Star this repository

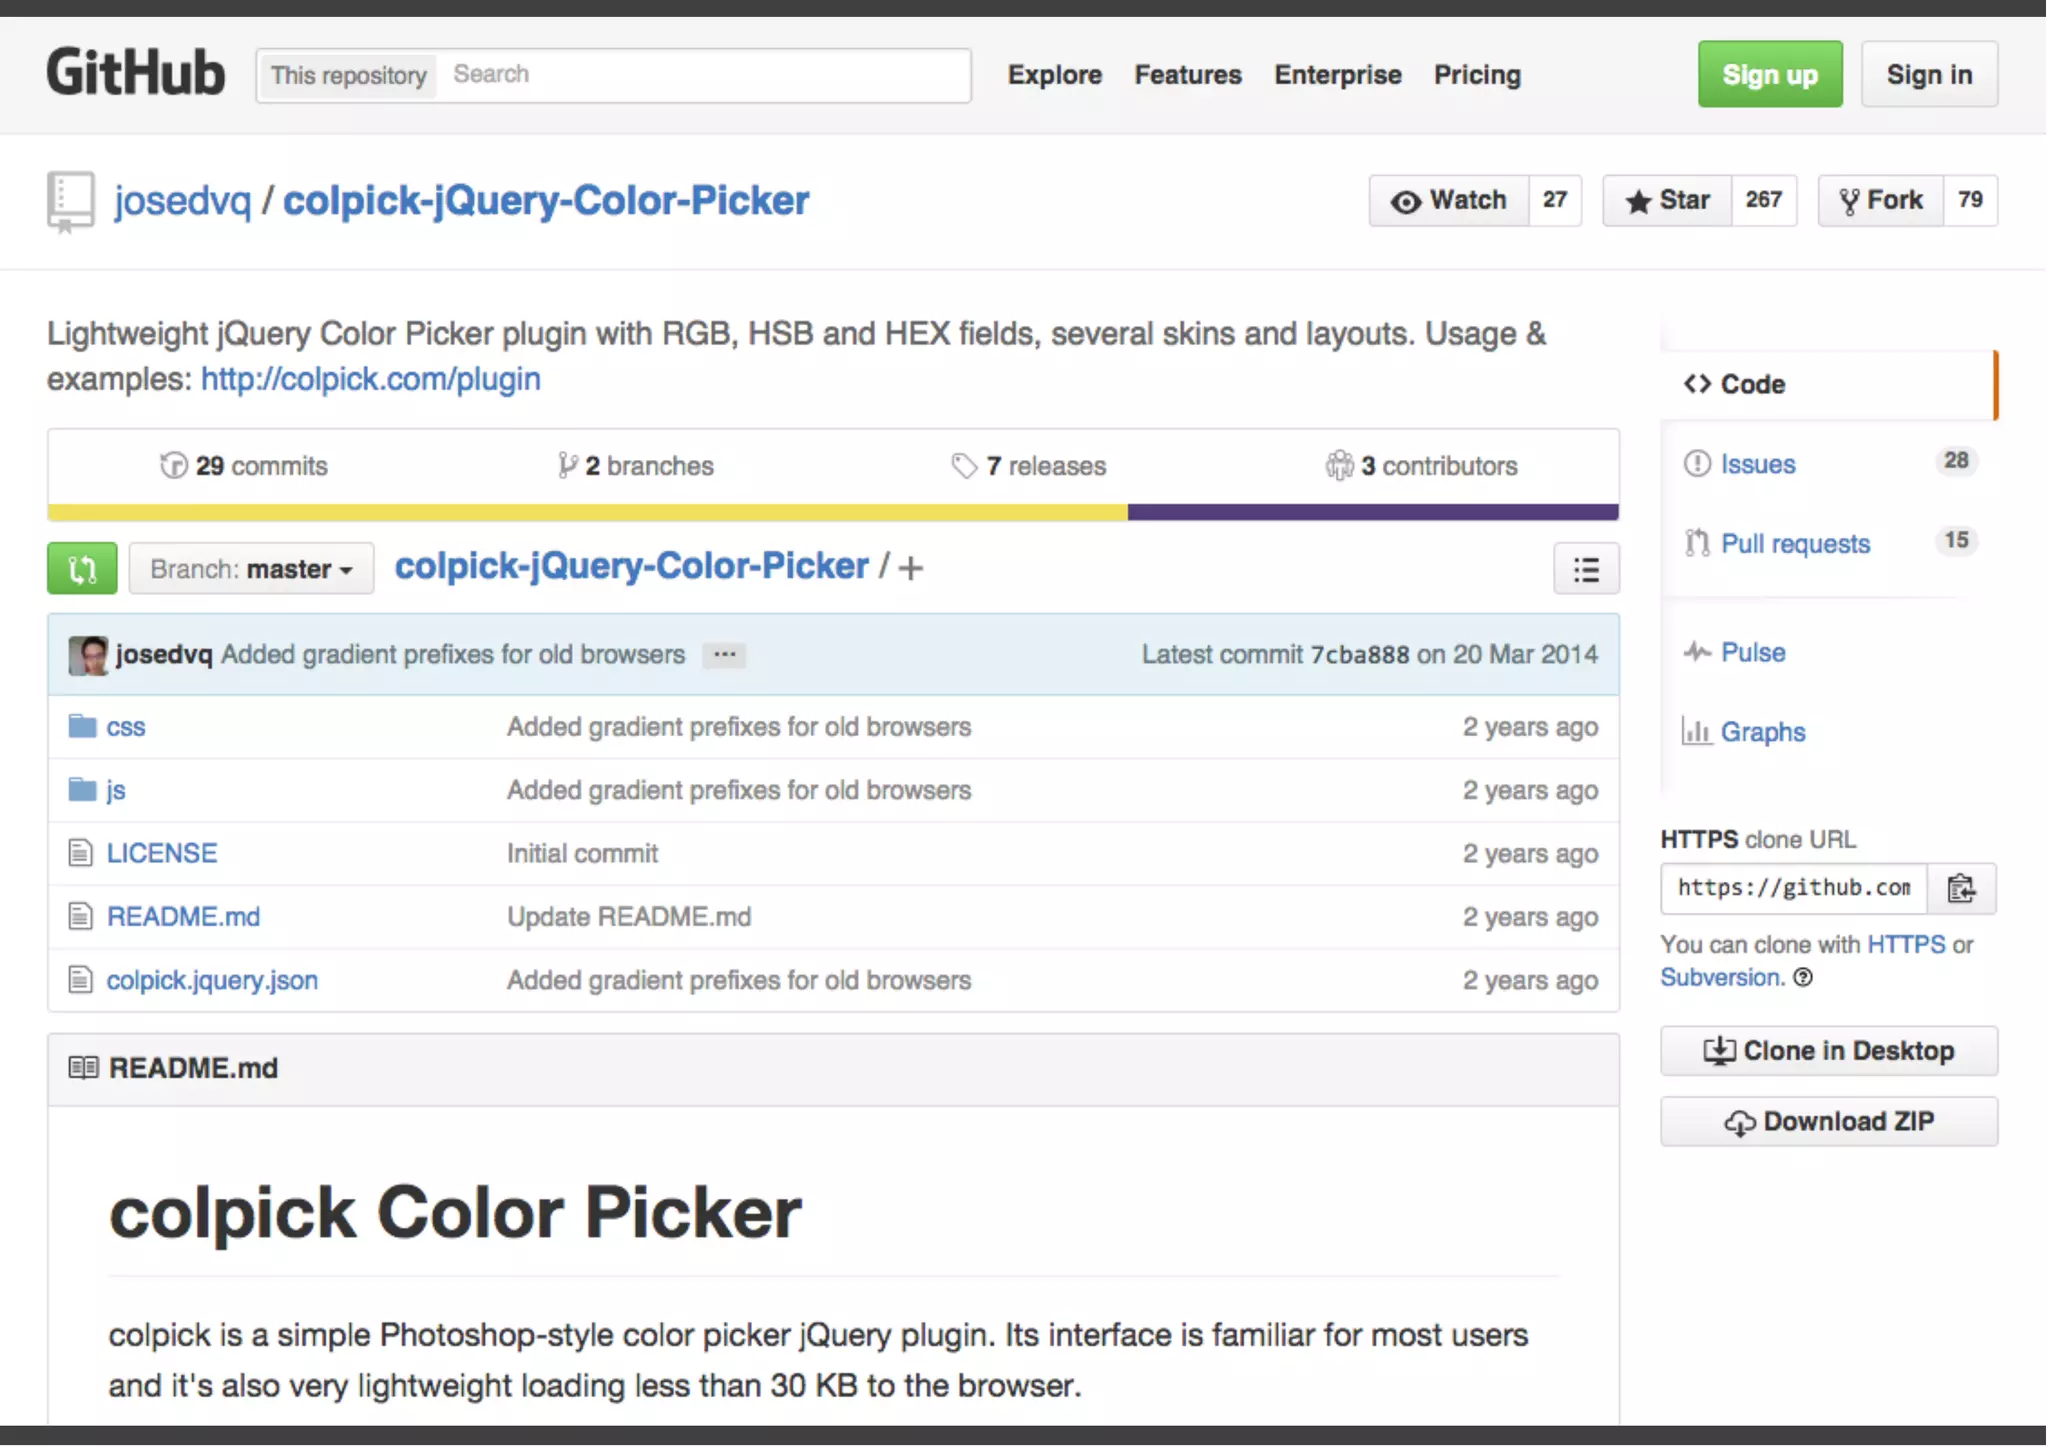coord(1667,201)
